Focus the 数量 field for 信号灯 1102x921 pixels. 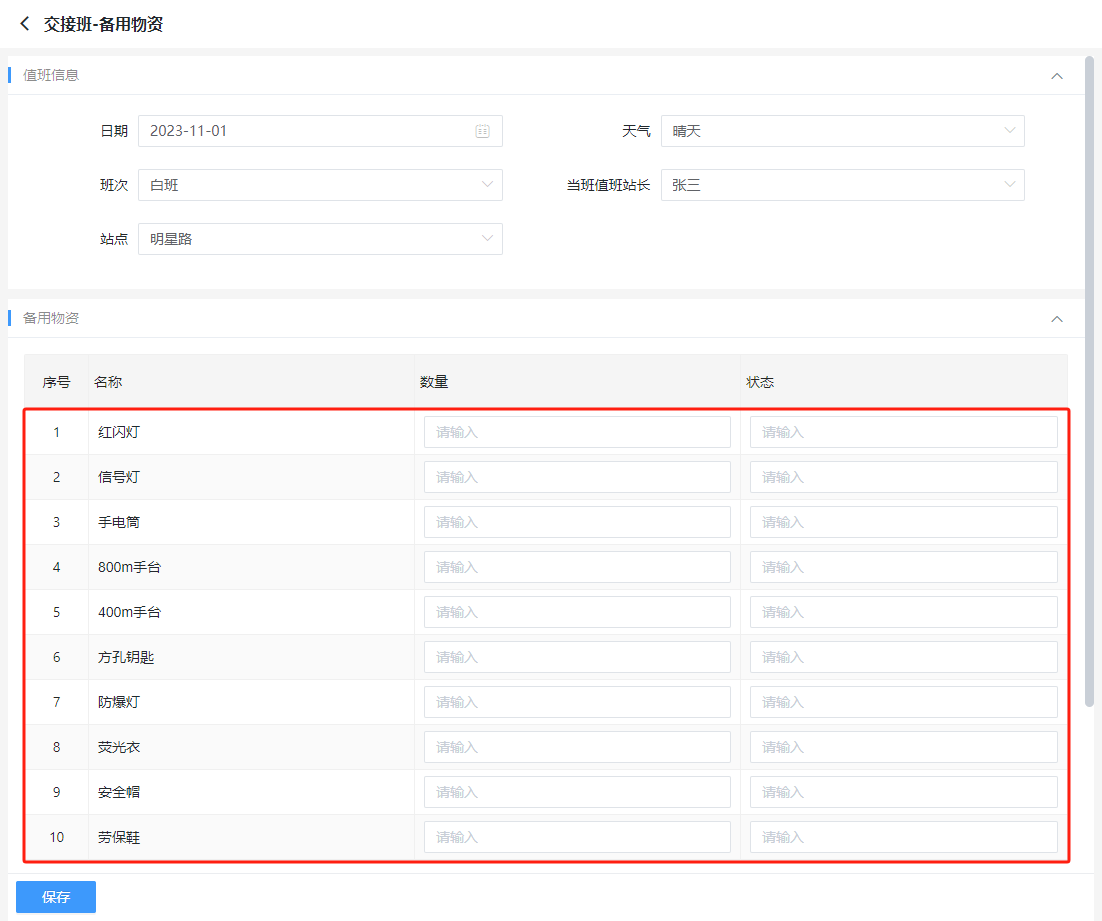[x=577, y=477]
